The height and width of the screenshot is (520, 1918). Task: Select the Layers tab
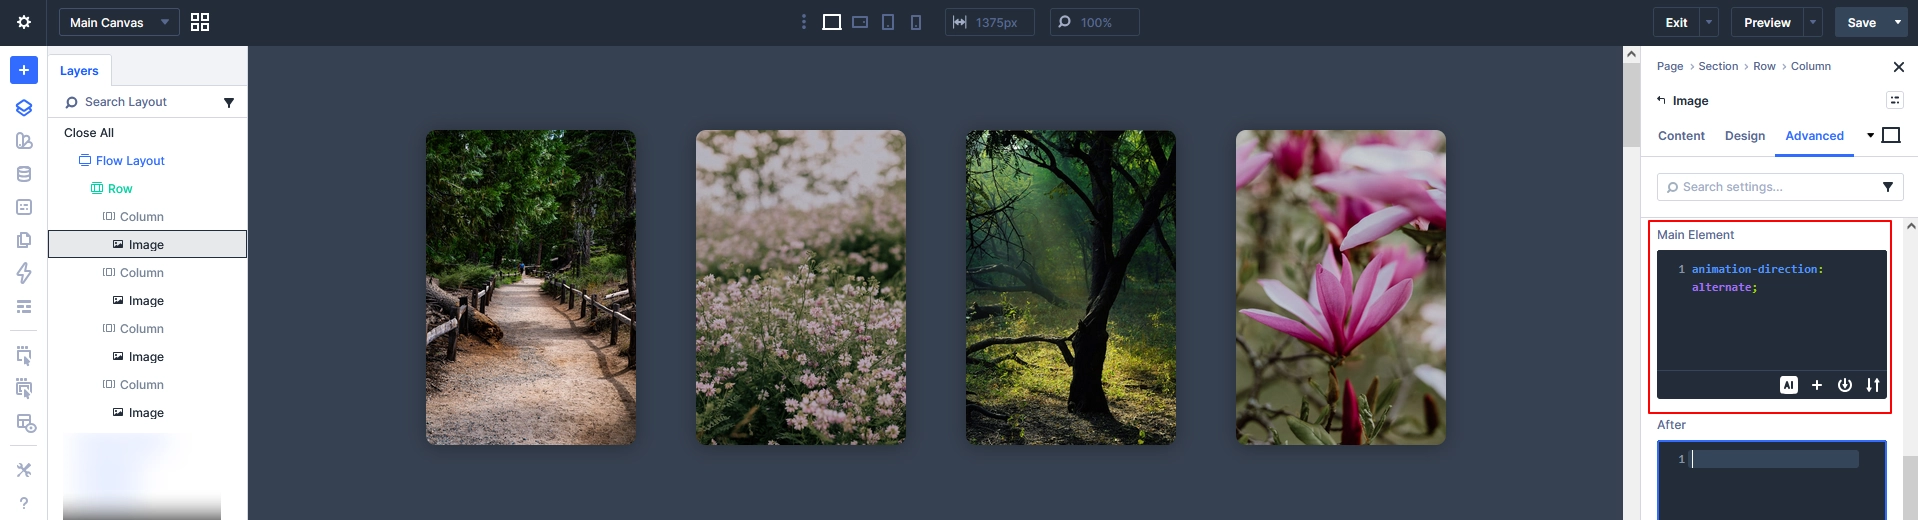click(79, 70)
